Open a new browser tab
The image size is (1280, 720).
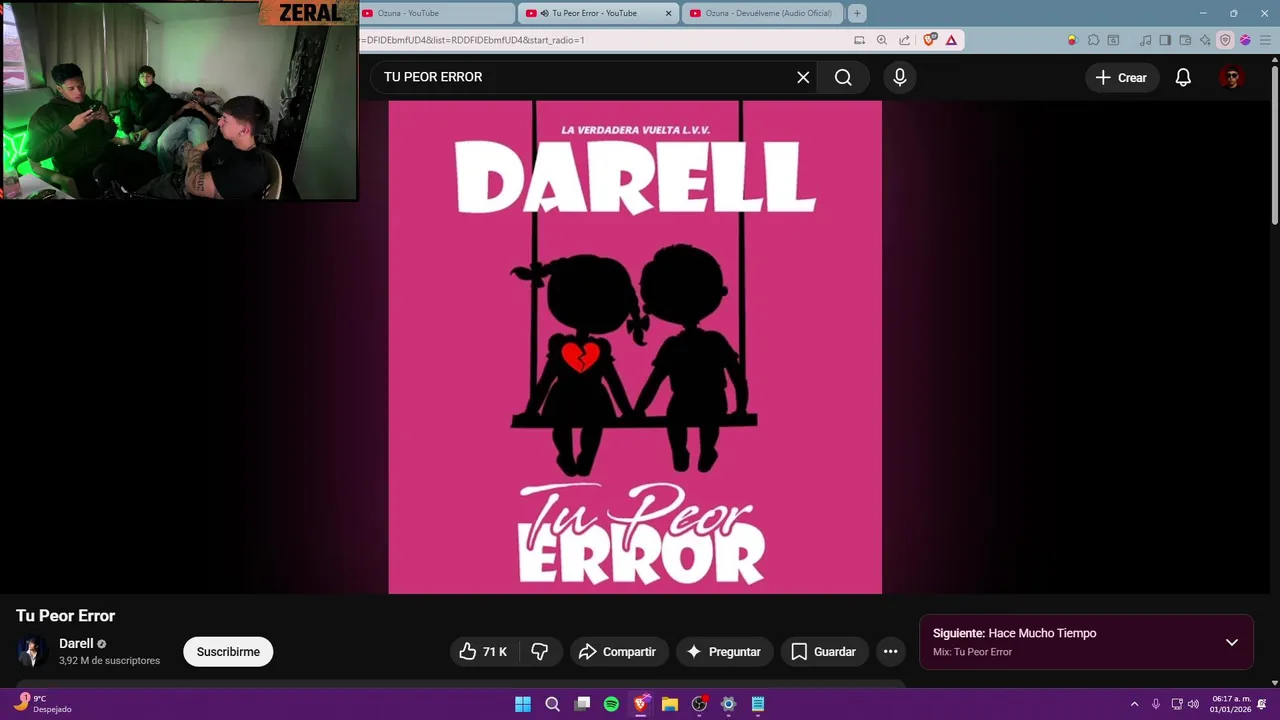(x=857, y=13)
